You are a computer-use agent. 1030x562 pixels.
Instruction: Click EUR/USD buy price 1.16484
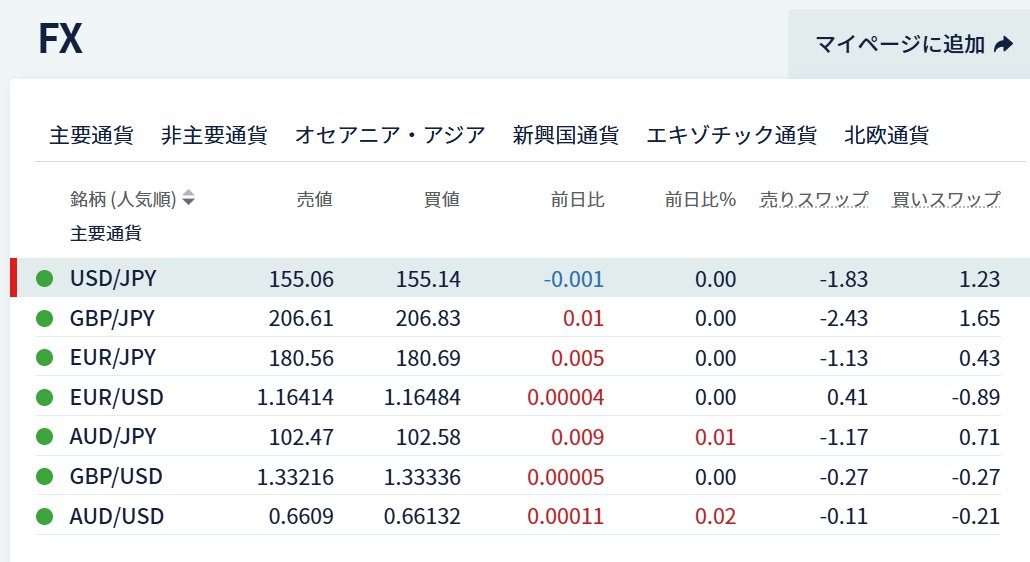pos(422,398)
